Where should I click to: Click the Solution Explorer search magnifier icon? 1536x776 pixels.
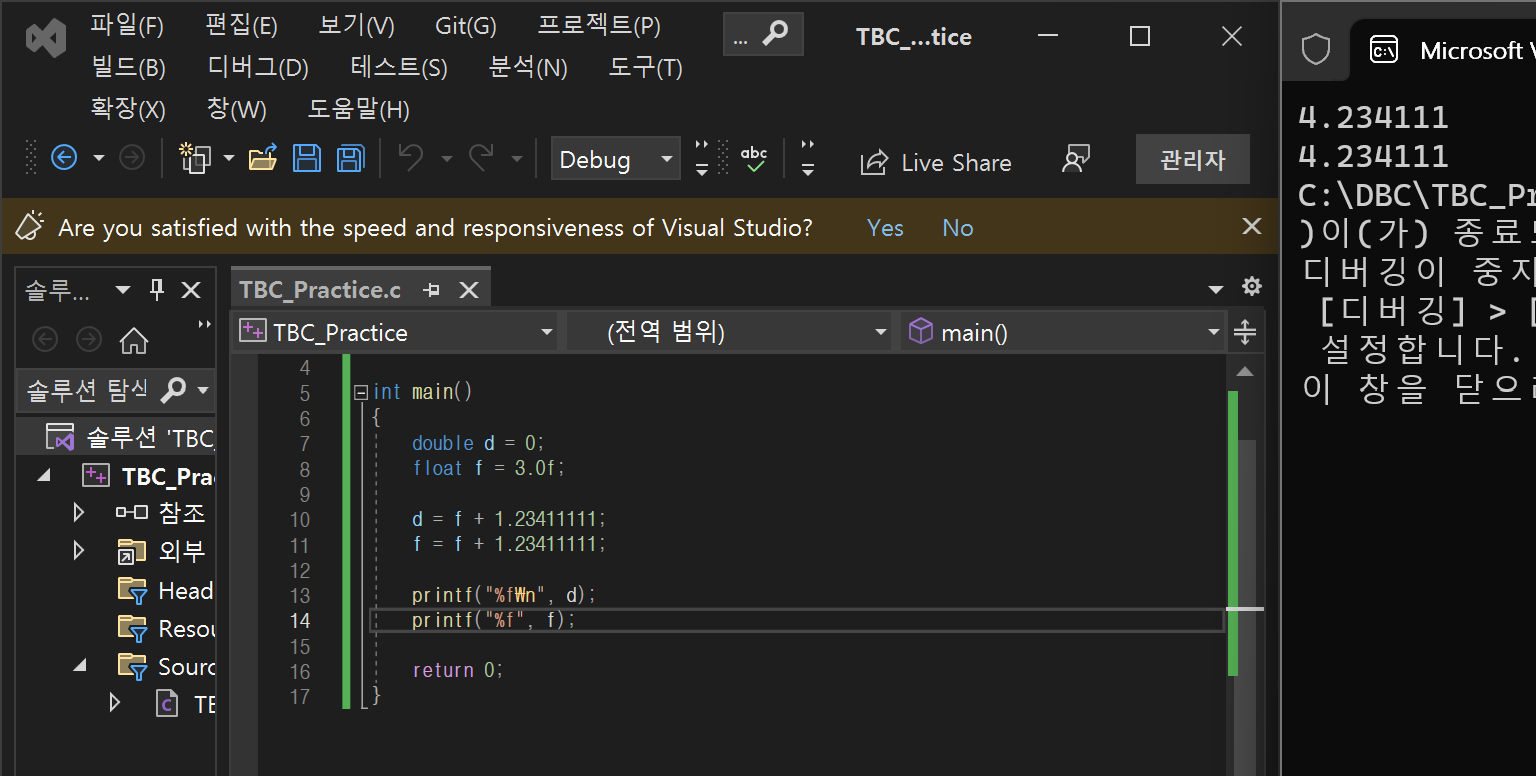[x=173, y=388]
